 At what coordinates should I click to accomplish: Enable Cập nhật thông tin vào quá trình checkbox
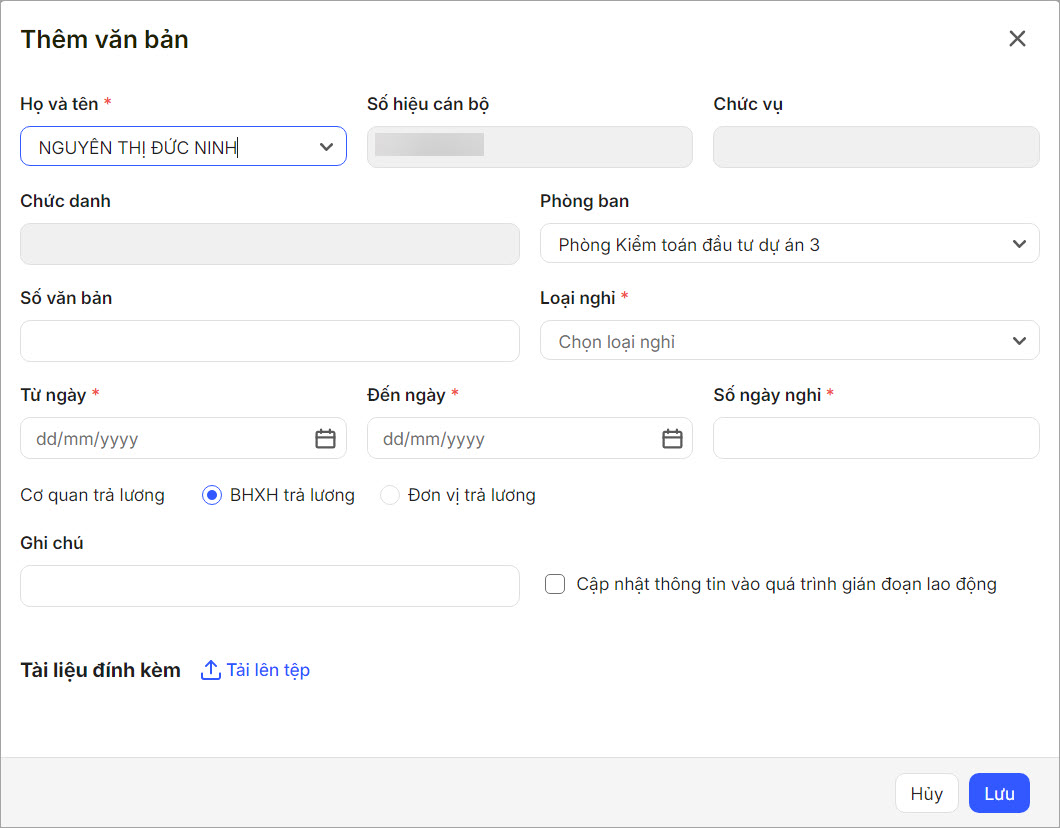point(555,584)
